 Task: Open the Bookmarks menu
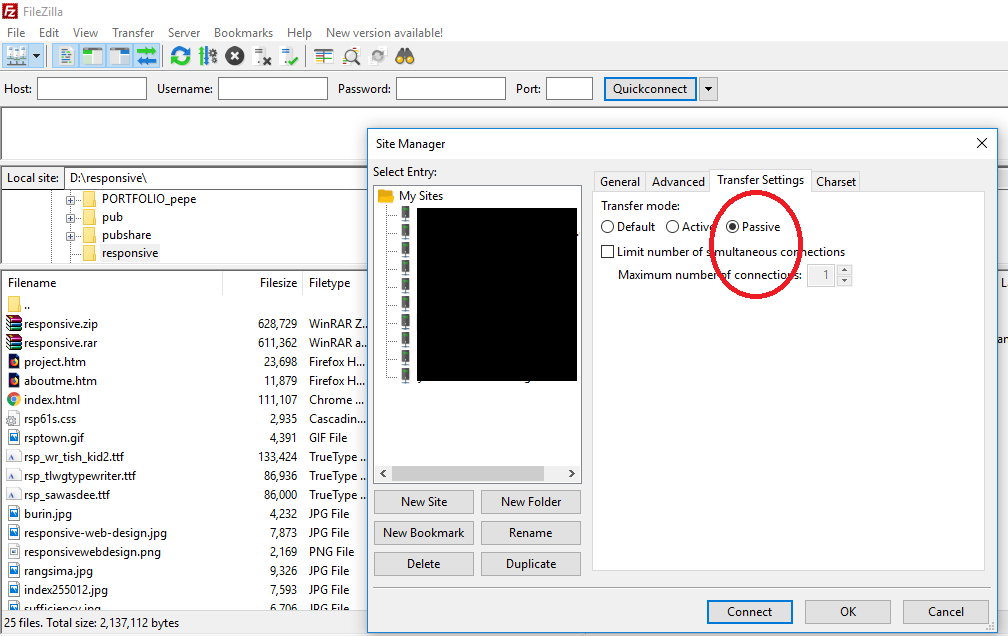click(243, 33)
